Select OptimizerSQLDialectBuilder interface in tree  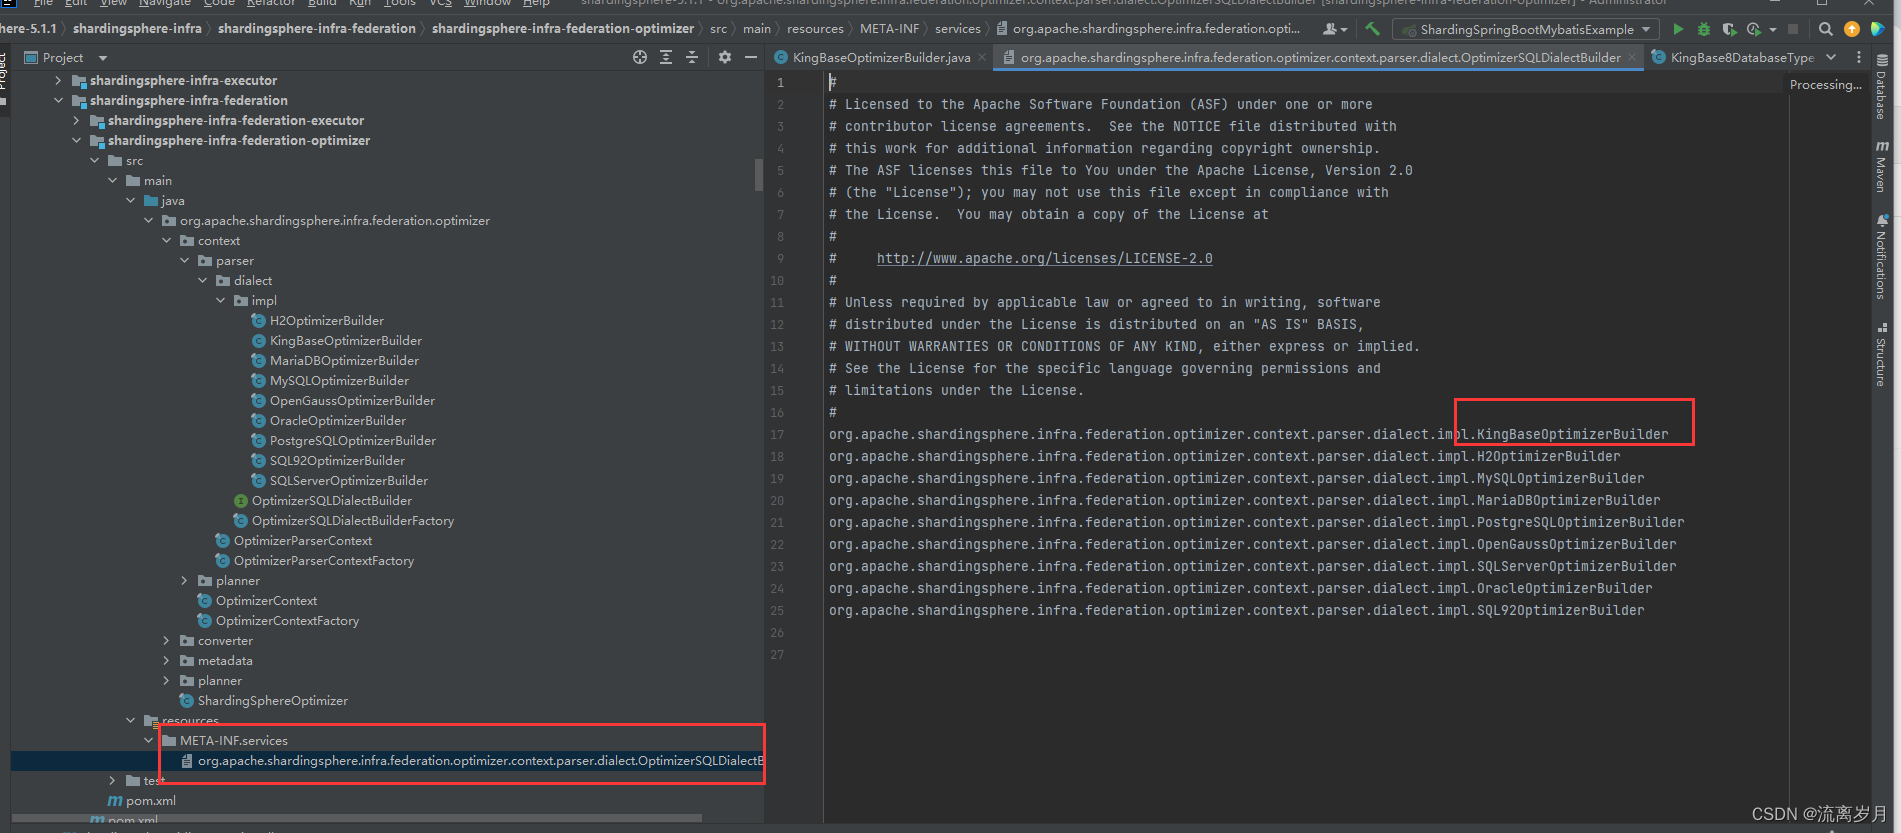[x=322, y=500]
